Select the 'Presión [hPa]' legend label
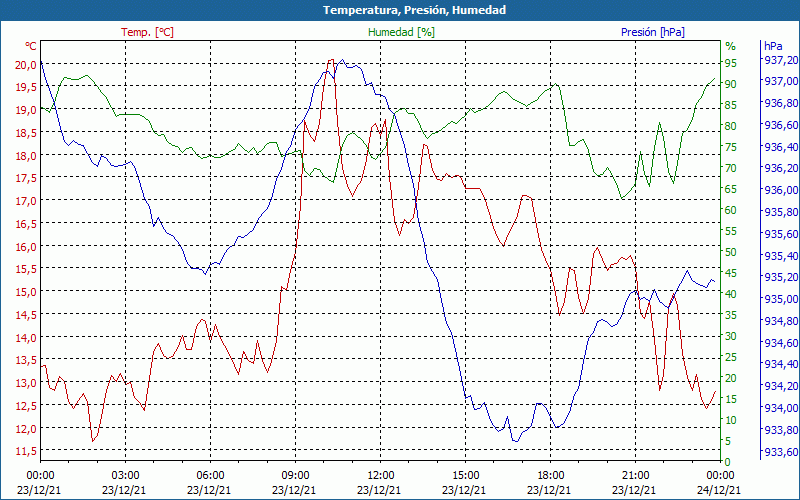 pyautogui.click(x=653, y=32)
